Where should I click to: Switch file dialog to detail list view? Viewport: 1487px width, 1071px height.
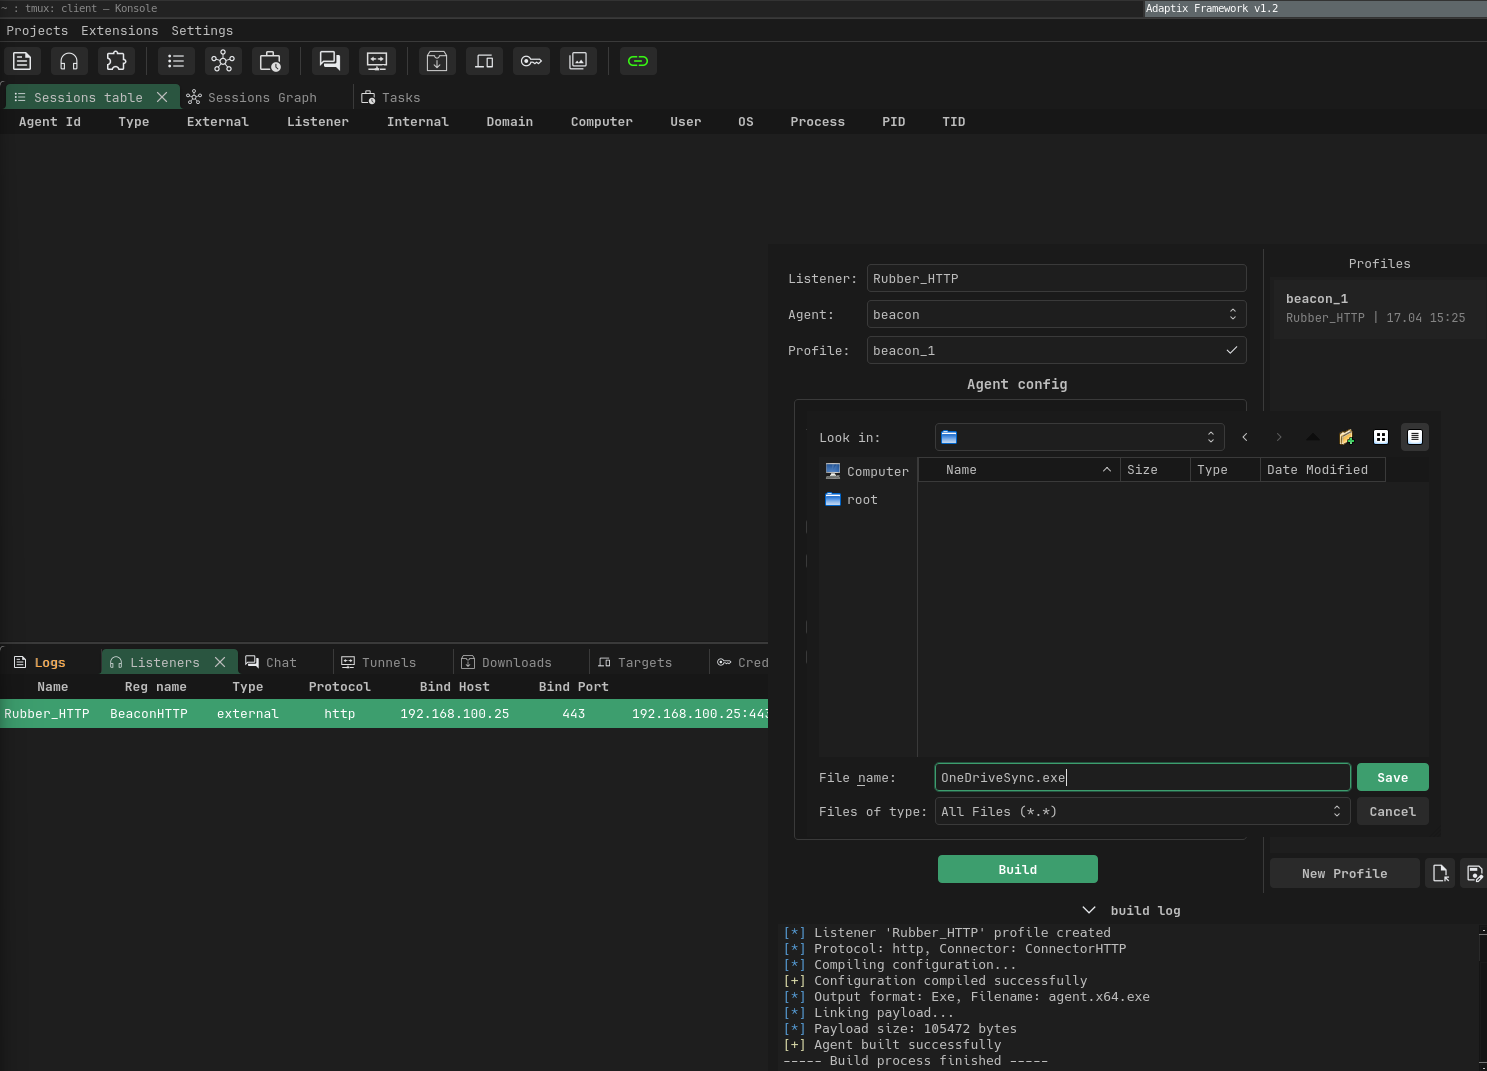[1414, 437]
